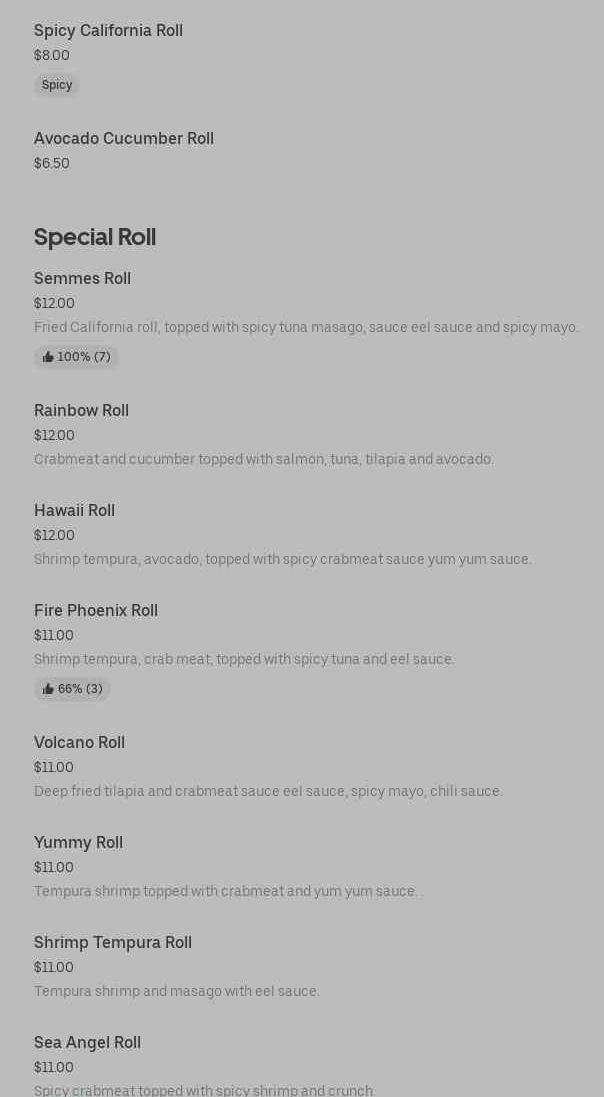Select the Spicy tag badge
The height and width of the screenshot is (1097, 604).
[x=57, y=85]
